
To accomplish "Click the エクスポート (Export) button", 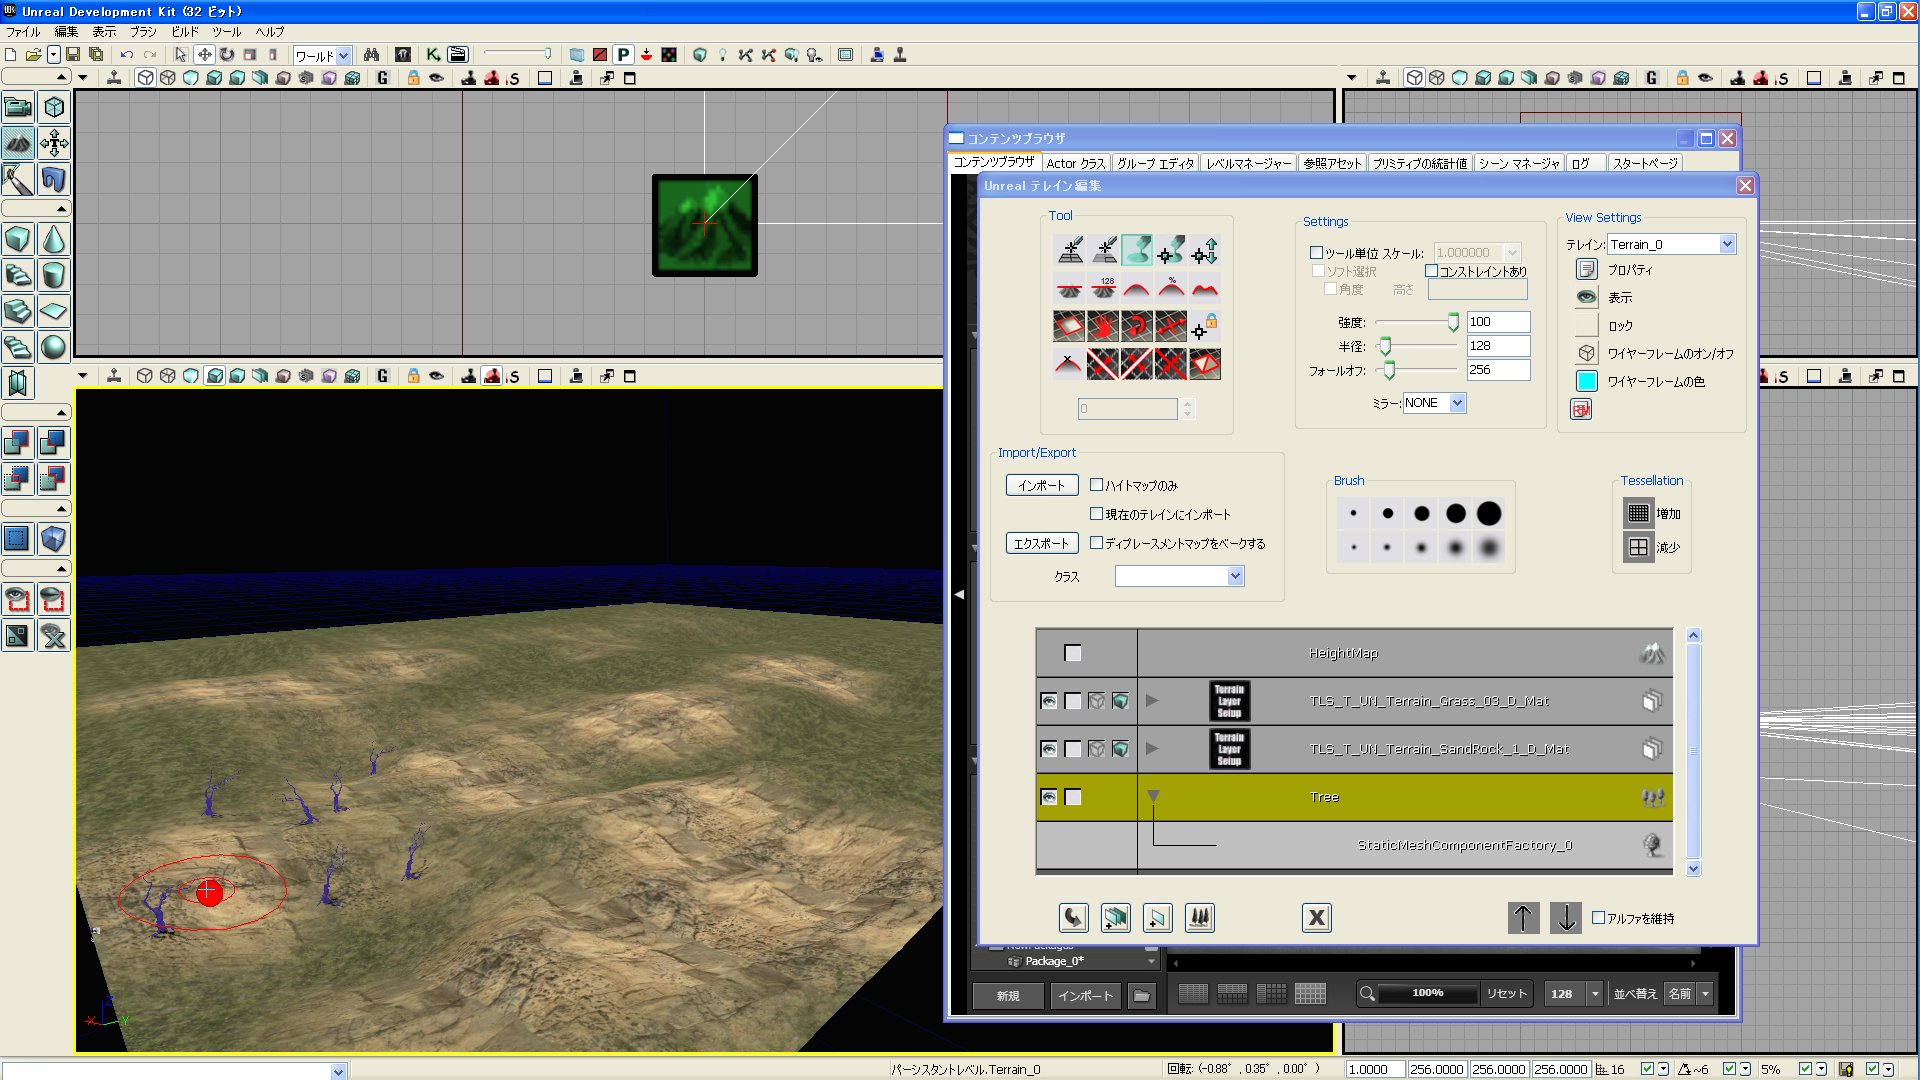I will [1041, 543].
